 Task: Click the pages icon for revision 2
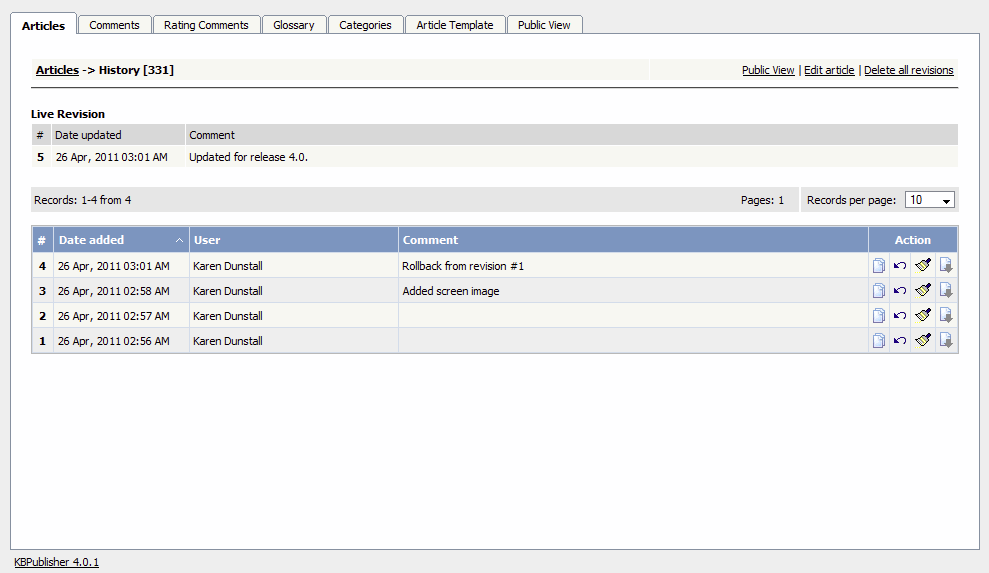tap(878, 316)
